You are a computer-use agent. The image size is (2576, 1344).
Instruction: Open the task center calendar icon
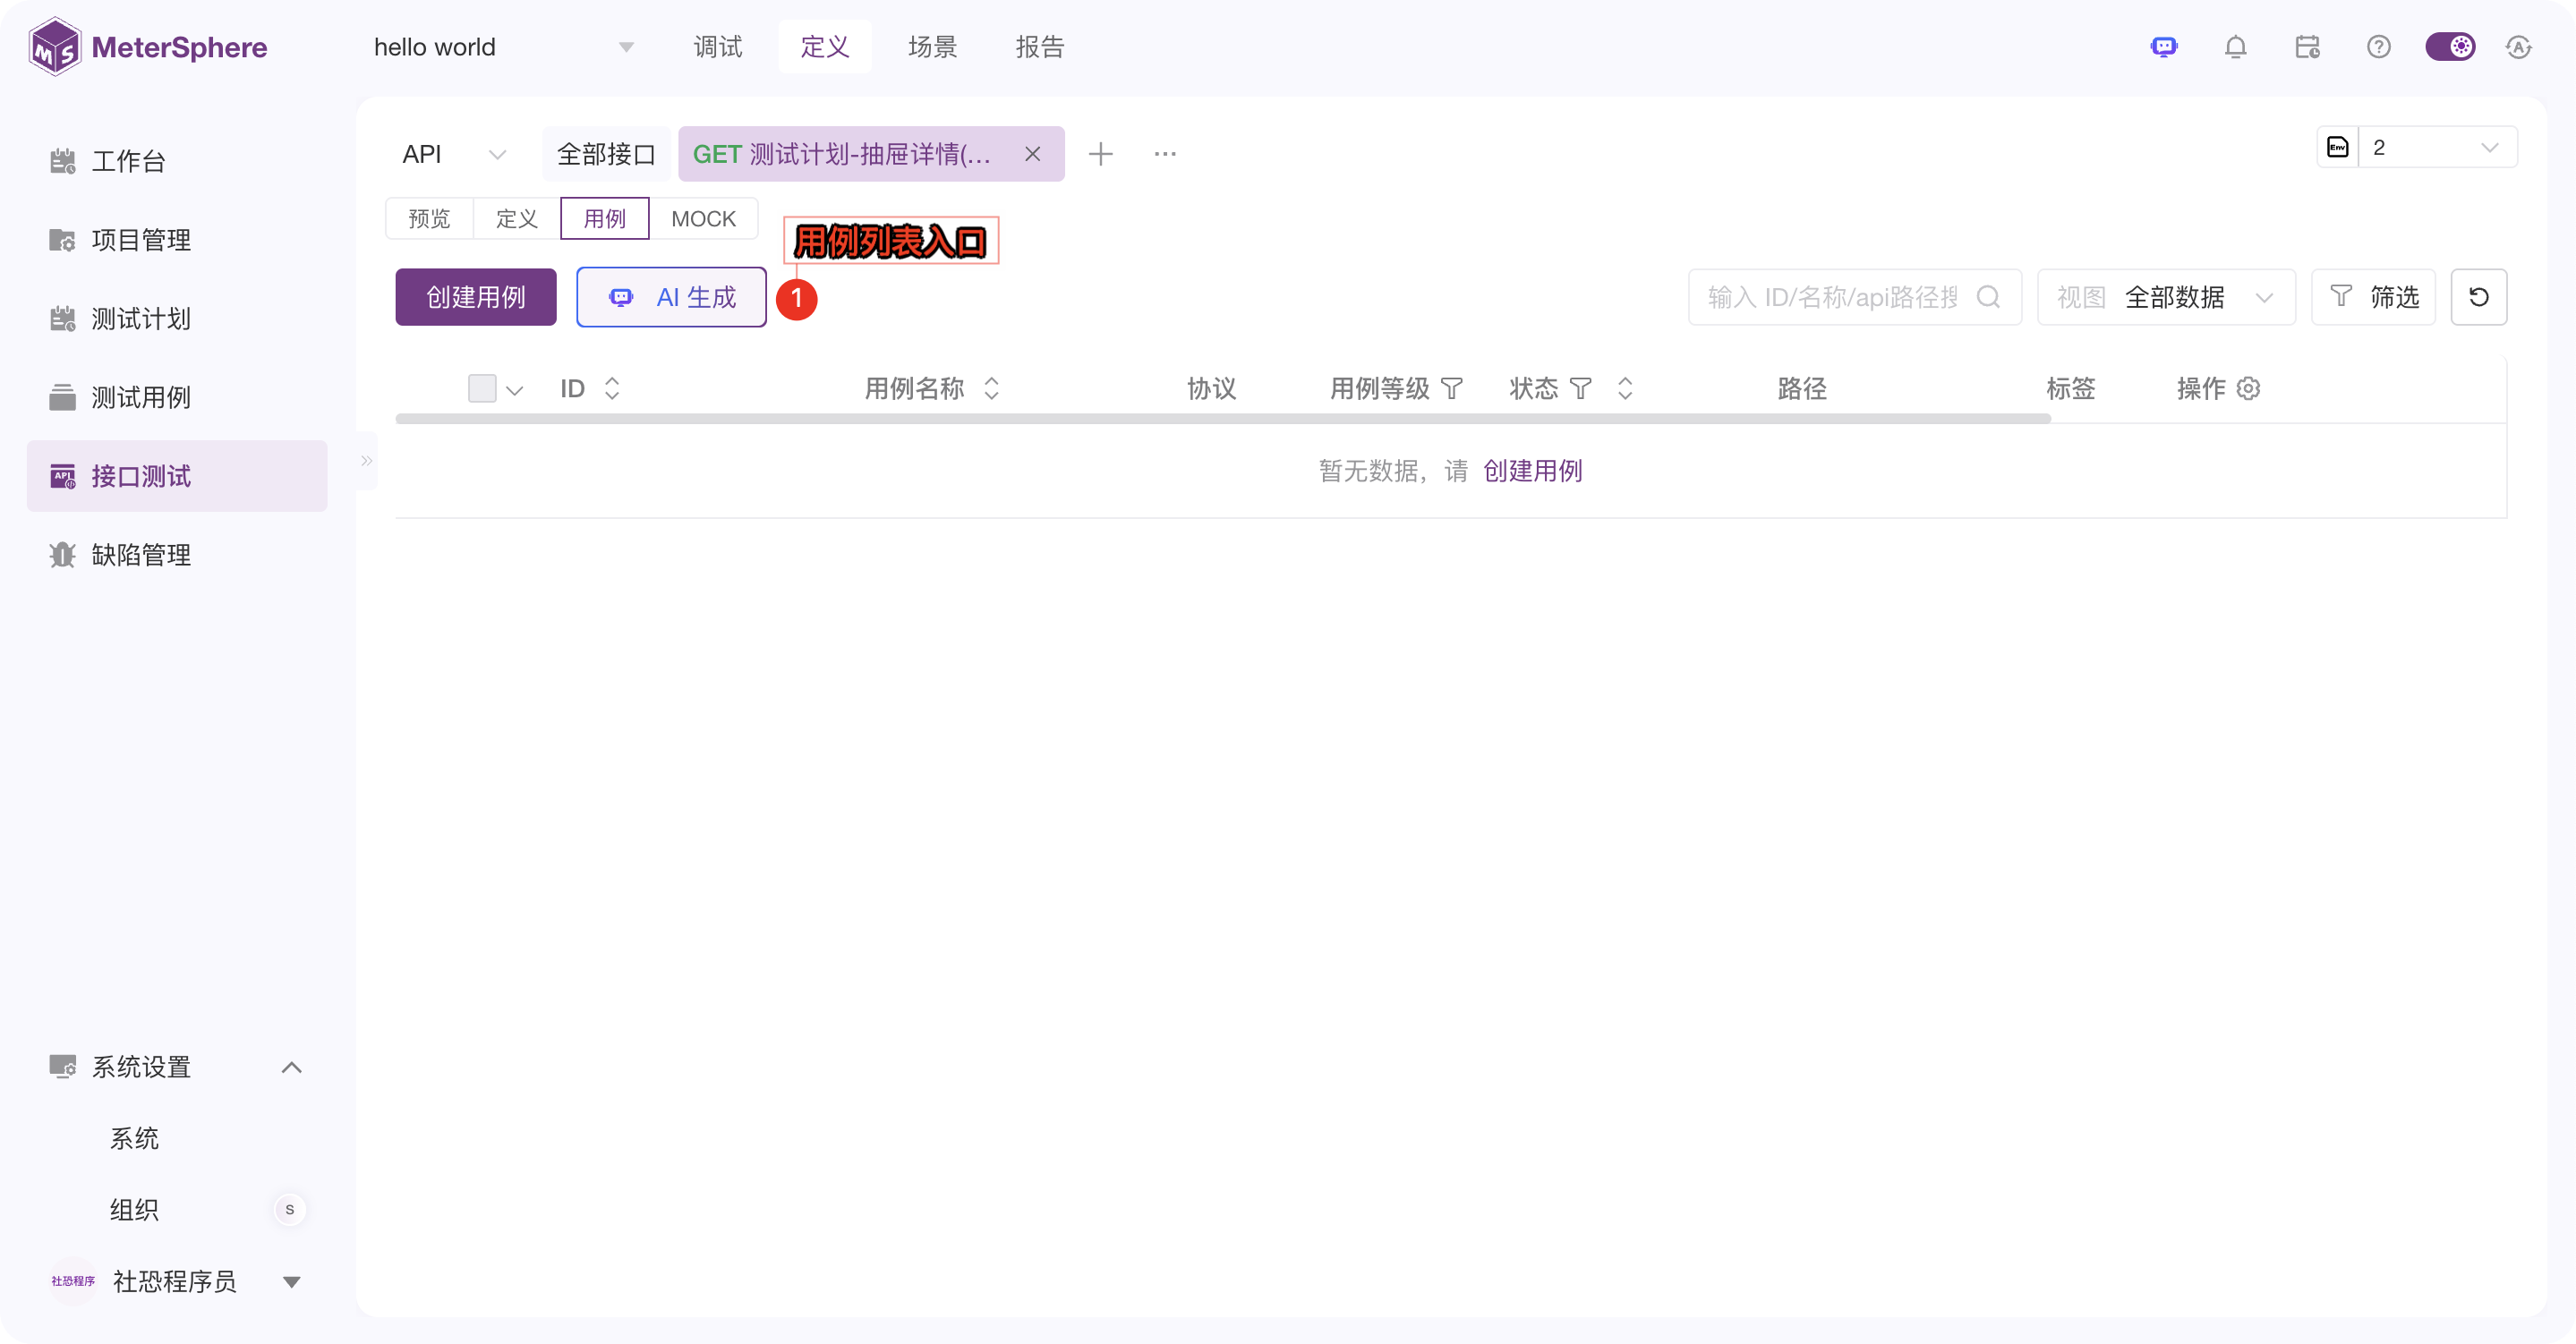[2307, 47]
